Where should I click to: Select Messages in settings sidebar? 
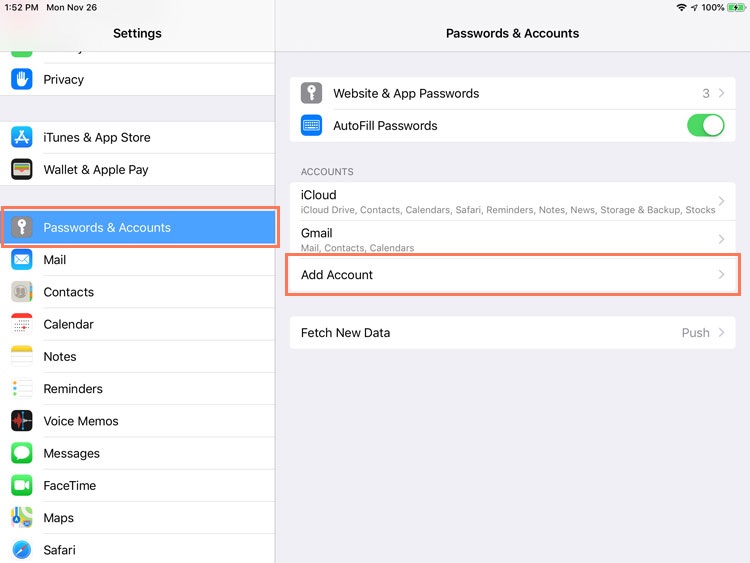(72, 453)
